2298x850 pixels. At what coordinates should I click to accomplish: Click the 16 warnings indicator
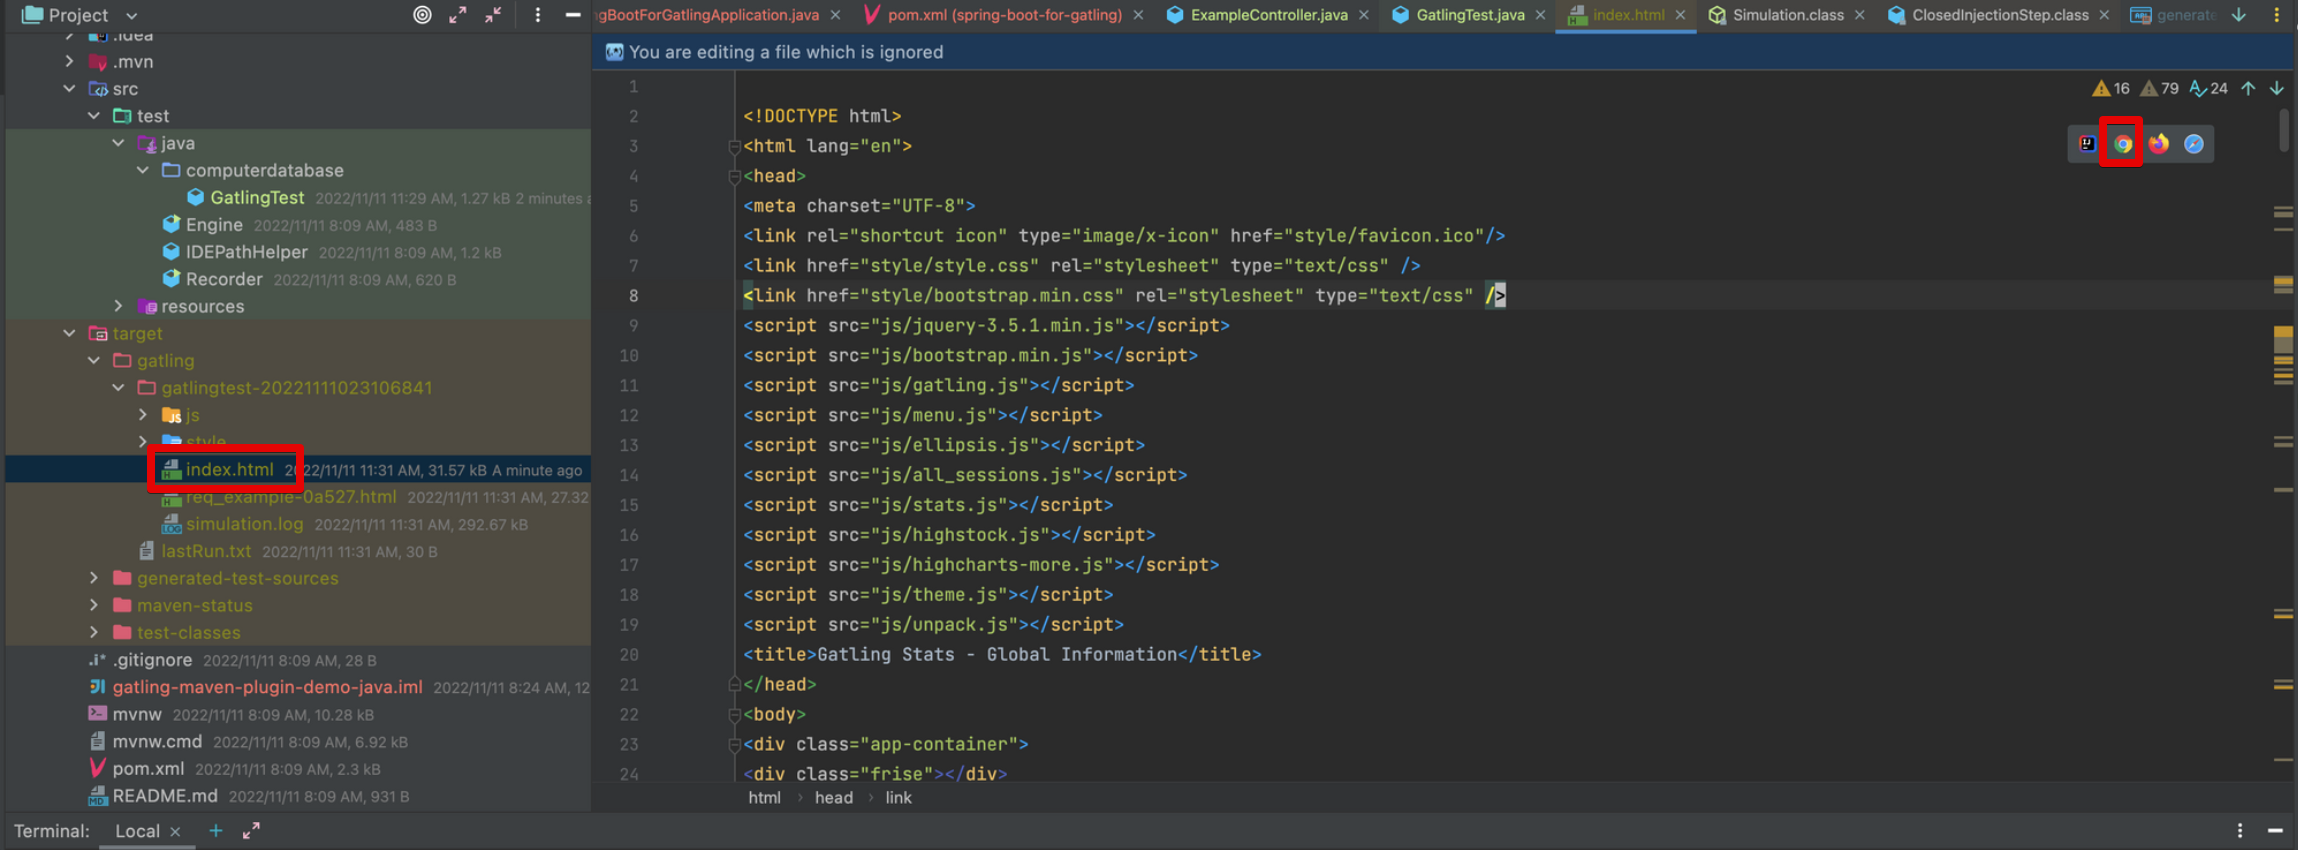click(2111, 89)
